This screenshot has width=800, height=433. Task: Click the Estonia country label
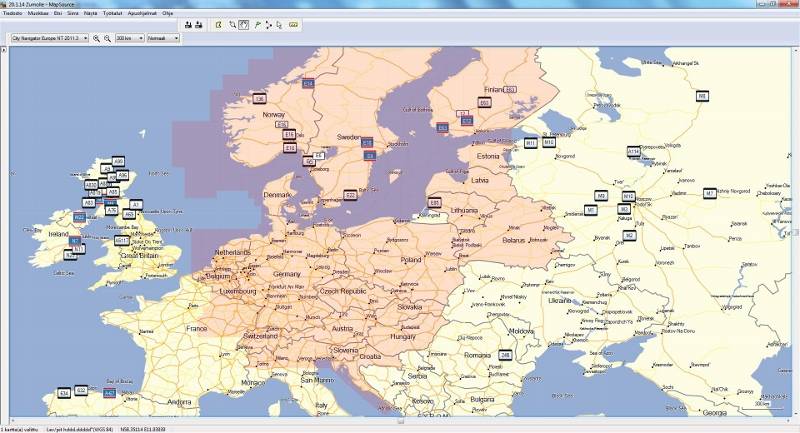(488, 156)
